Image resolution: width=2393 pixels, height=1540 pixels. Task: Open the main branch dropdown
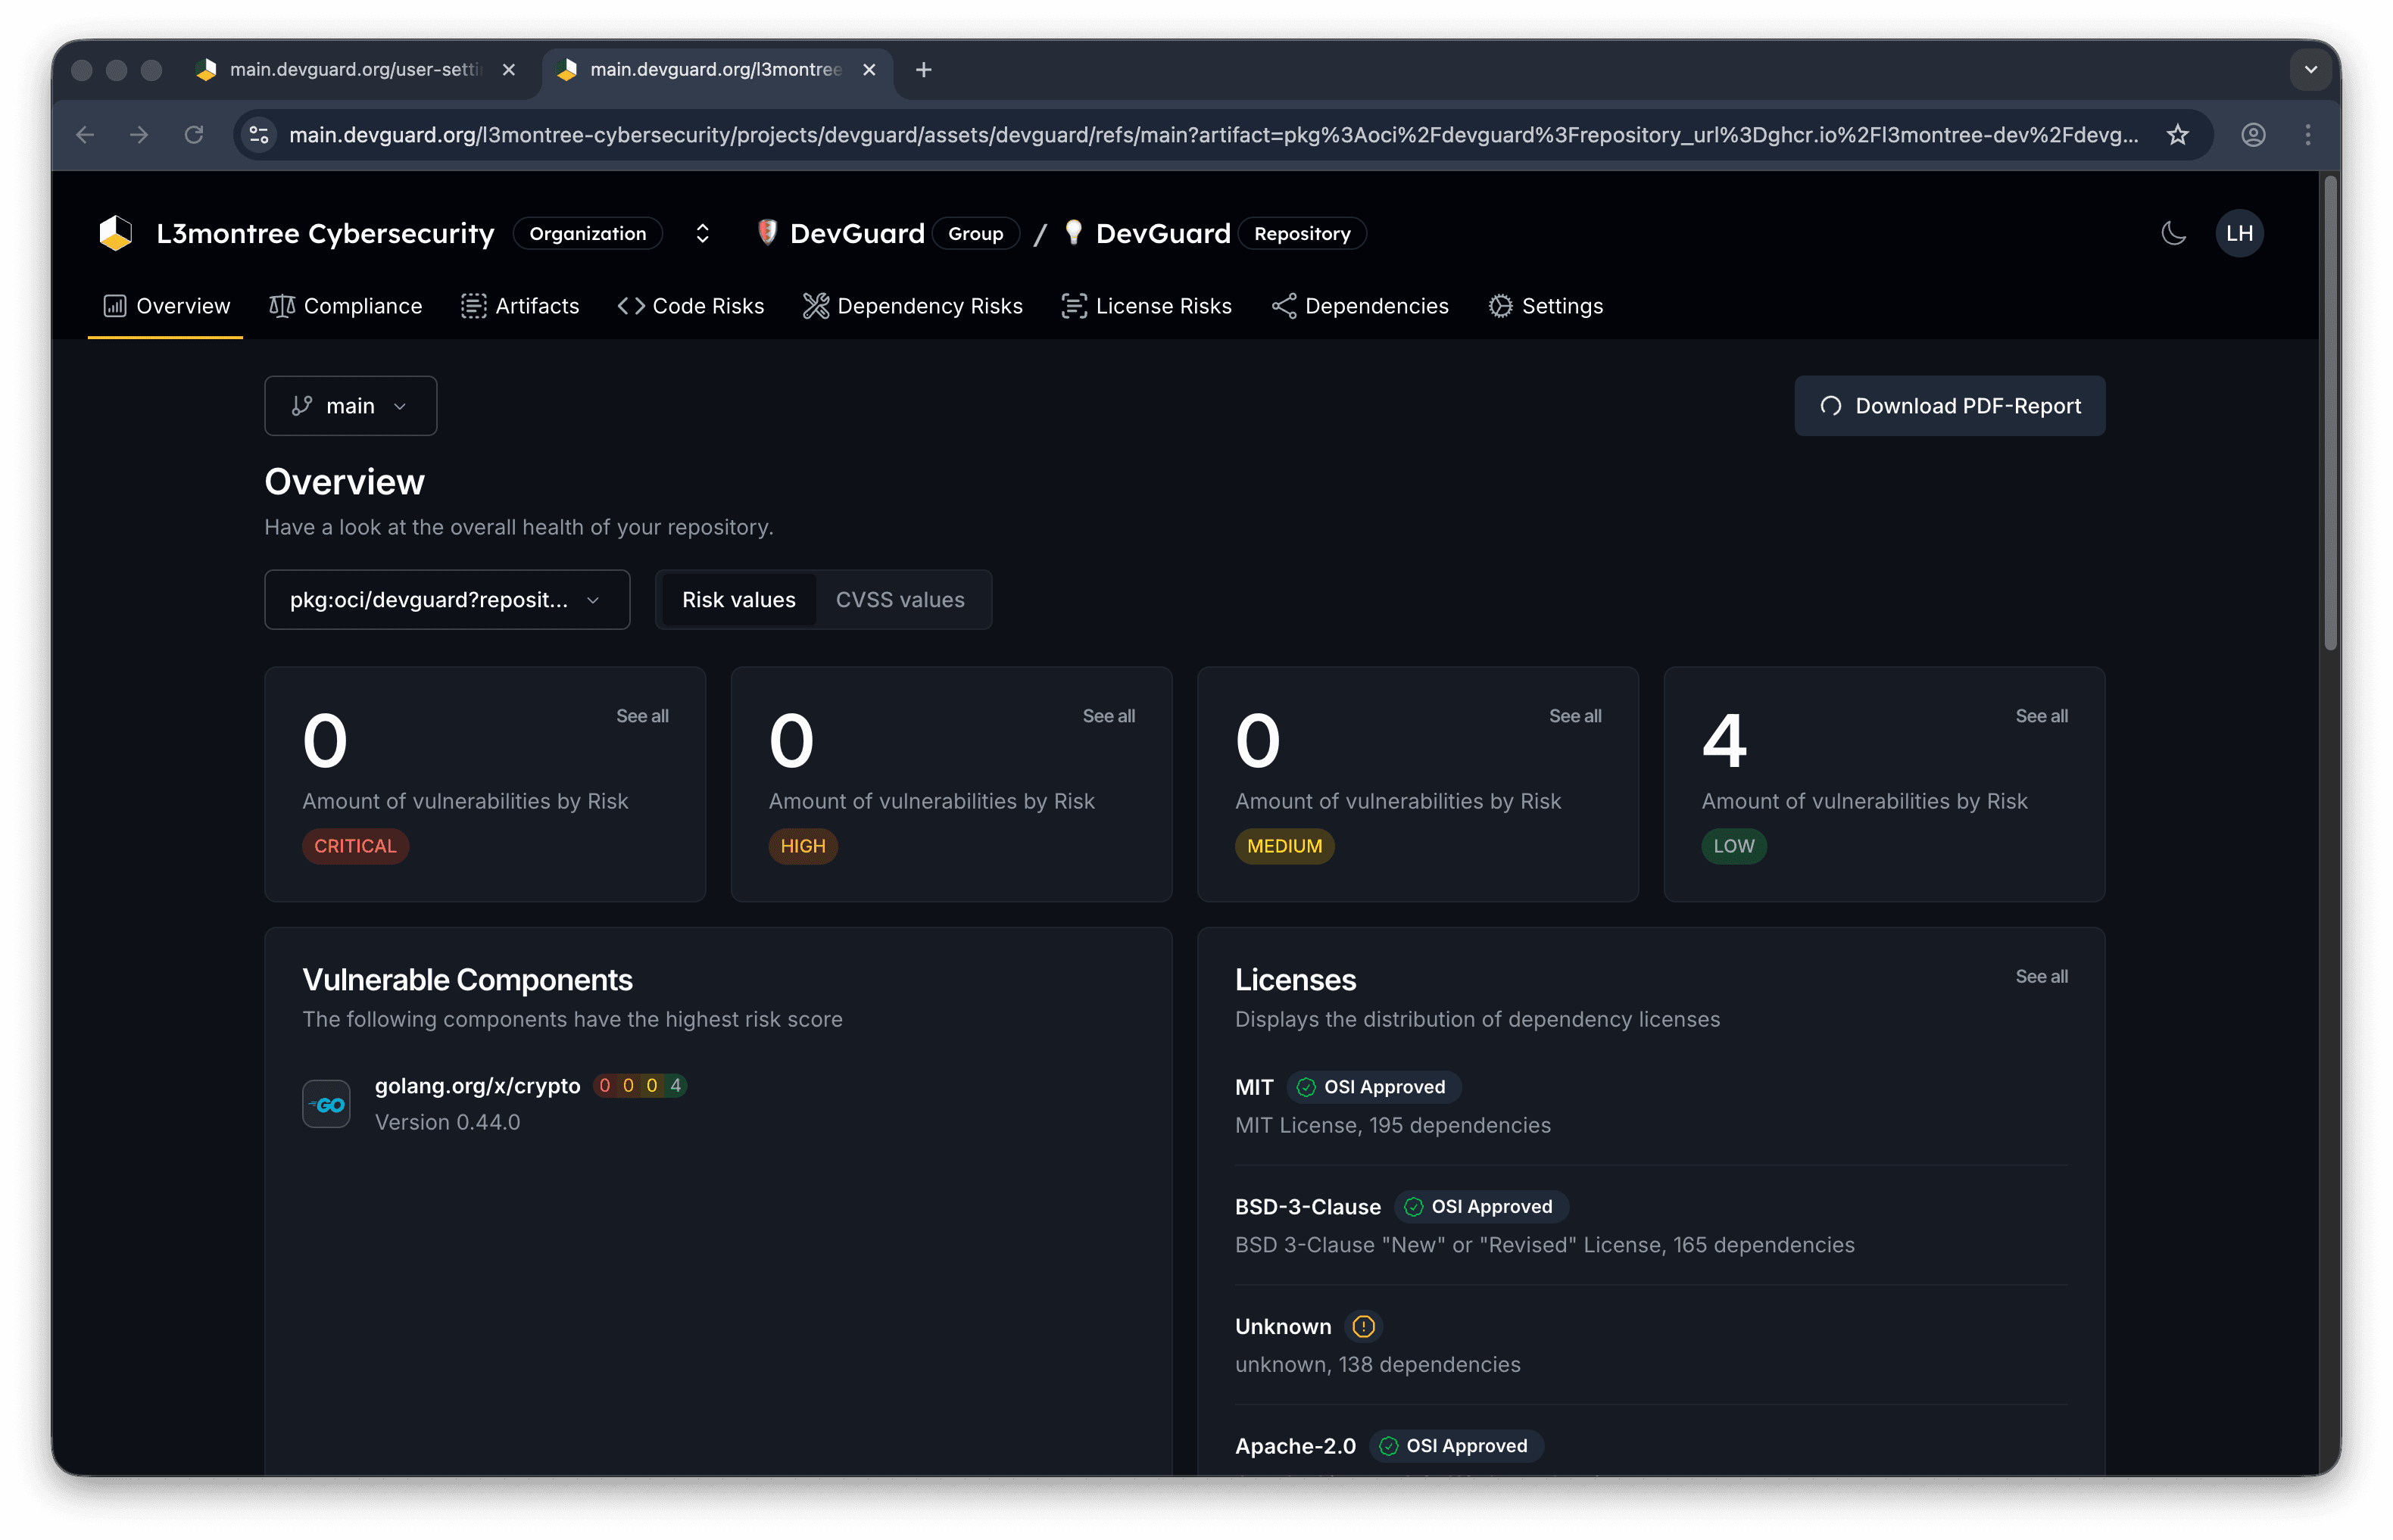(x=350, y=406)
